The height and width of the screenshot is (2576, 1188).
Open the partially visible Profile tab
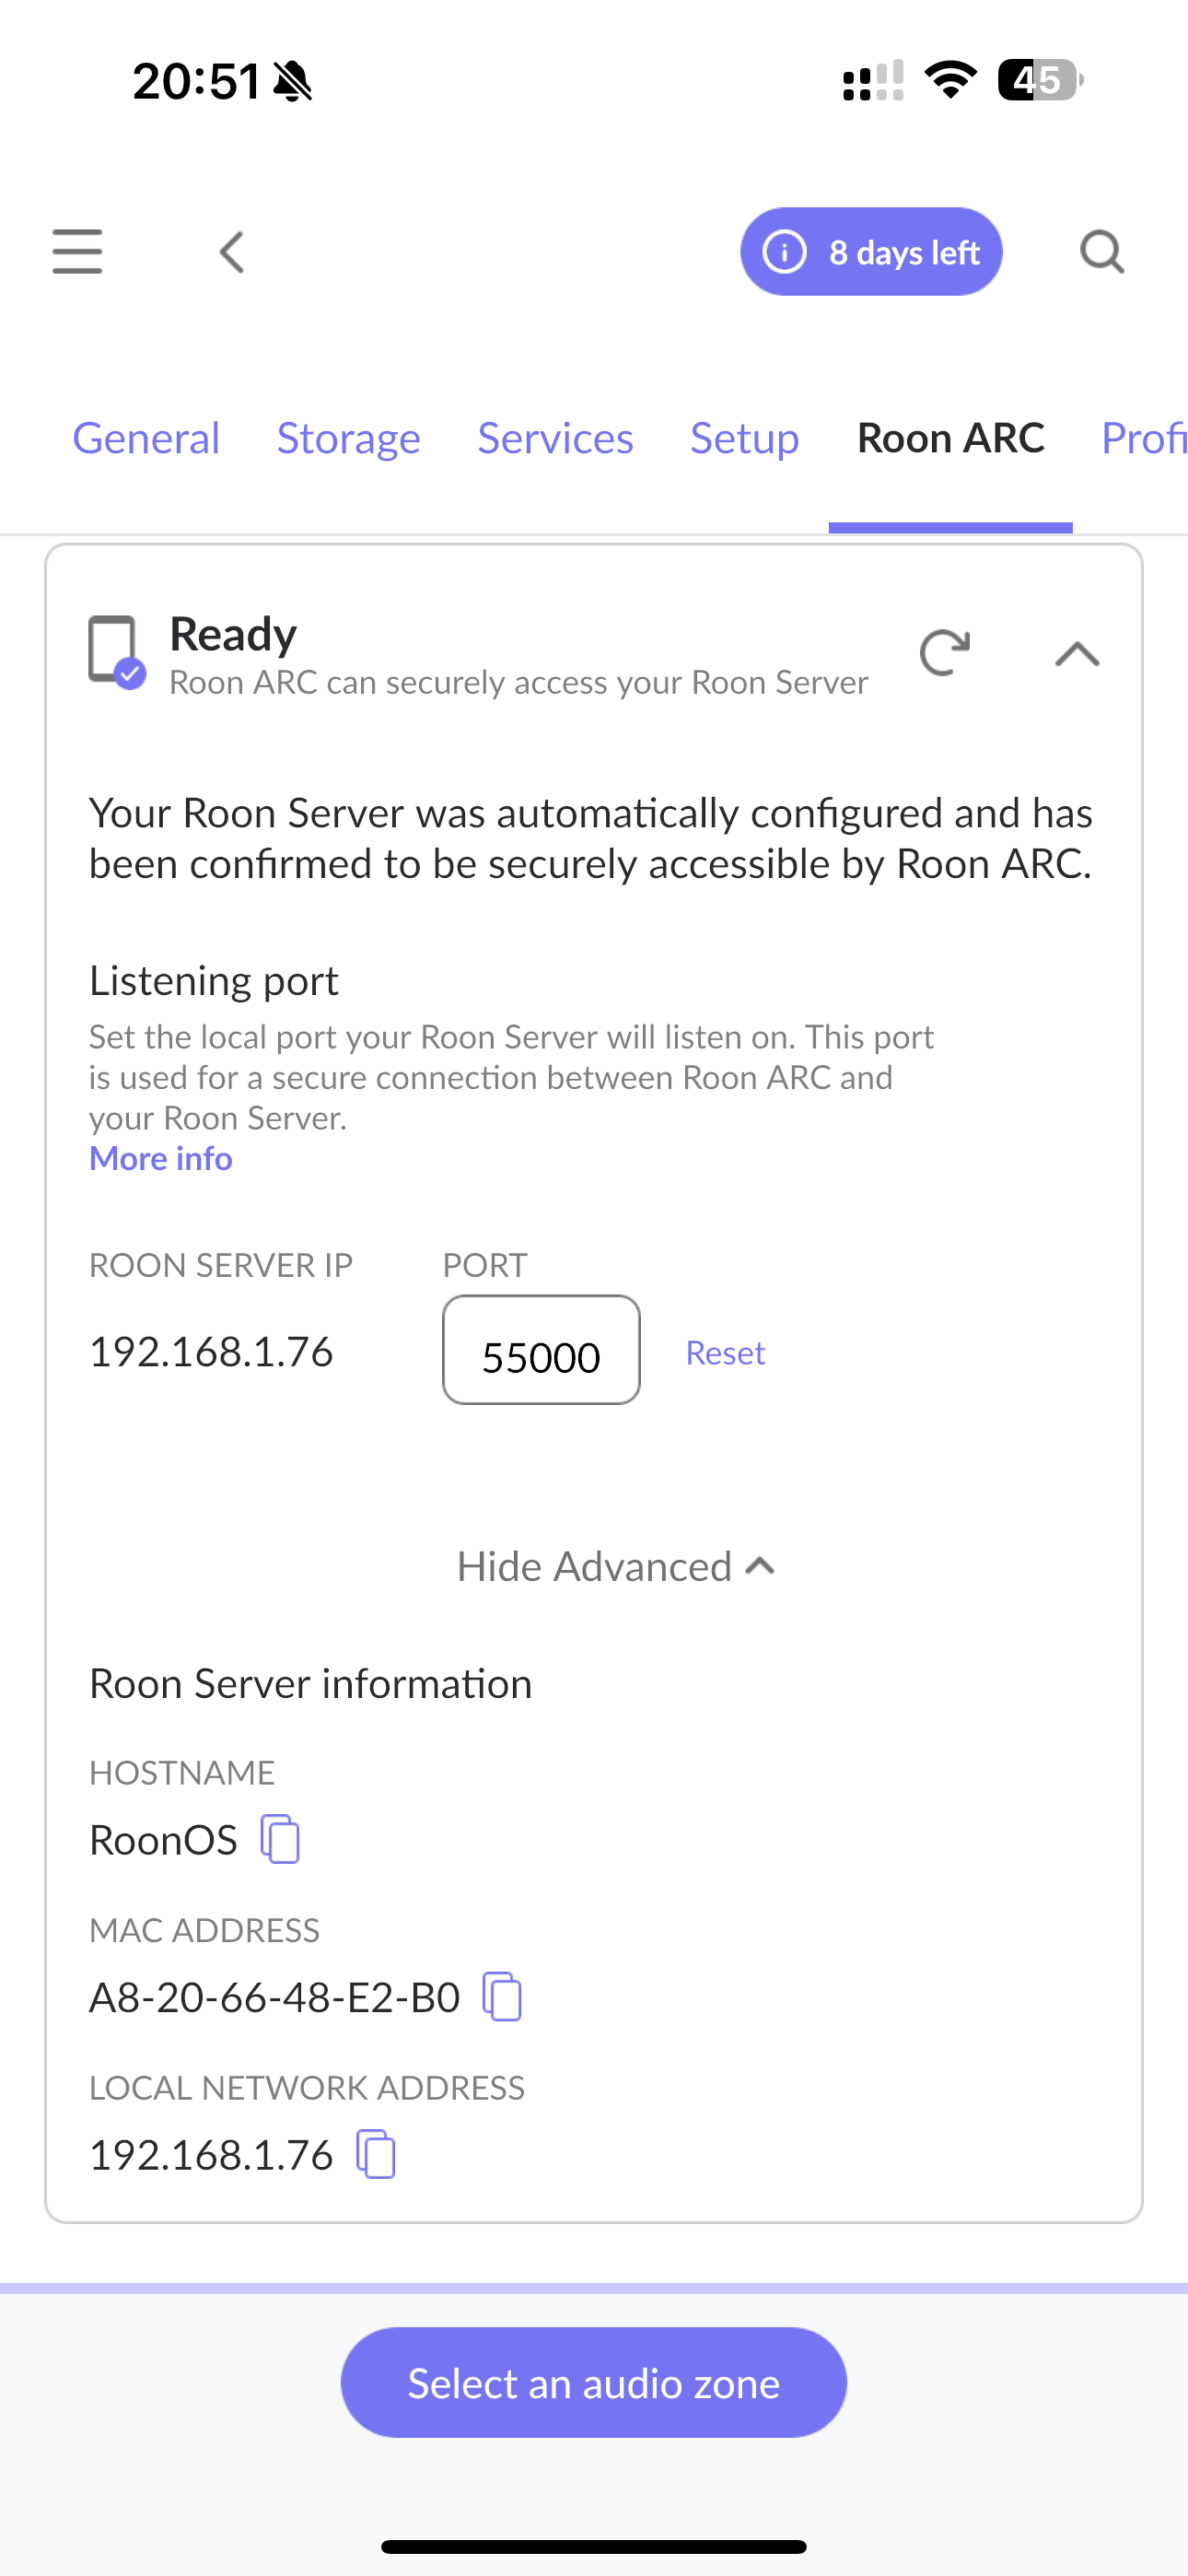[1144, 438]
